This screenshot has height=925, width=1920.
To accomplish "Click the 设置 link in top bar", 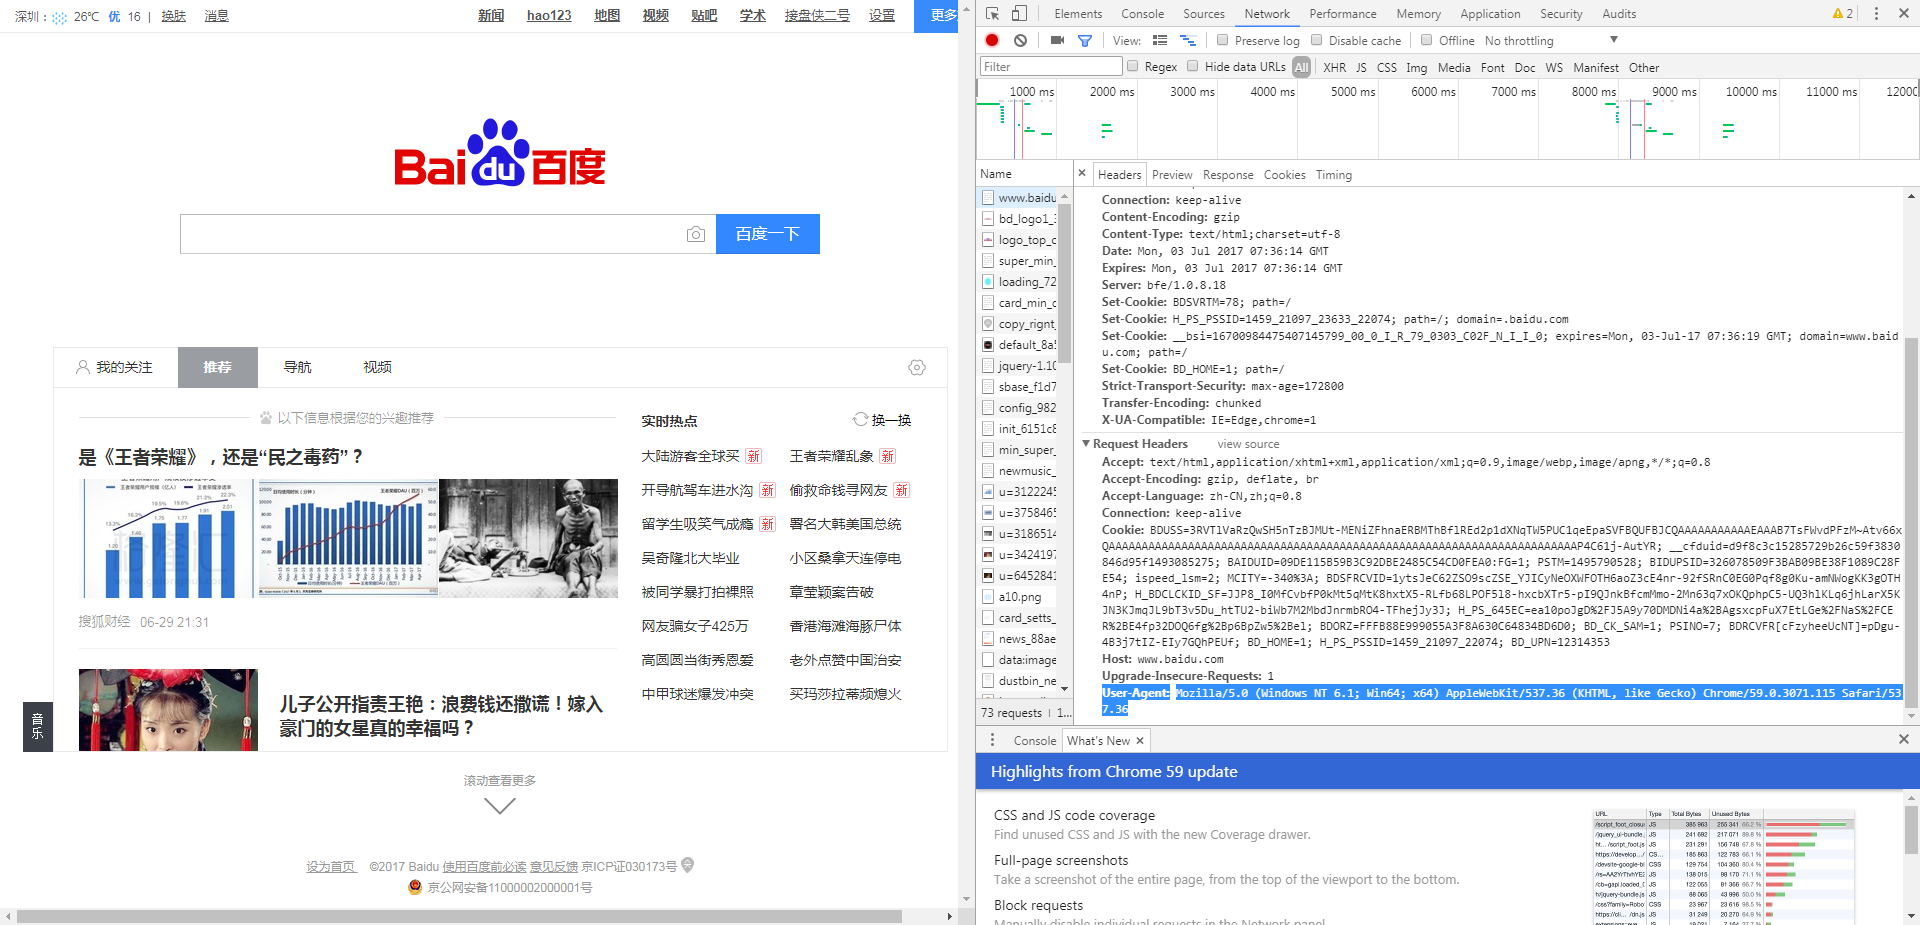I will point(881,15).
